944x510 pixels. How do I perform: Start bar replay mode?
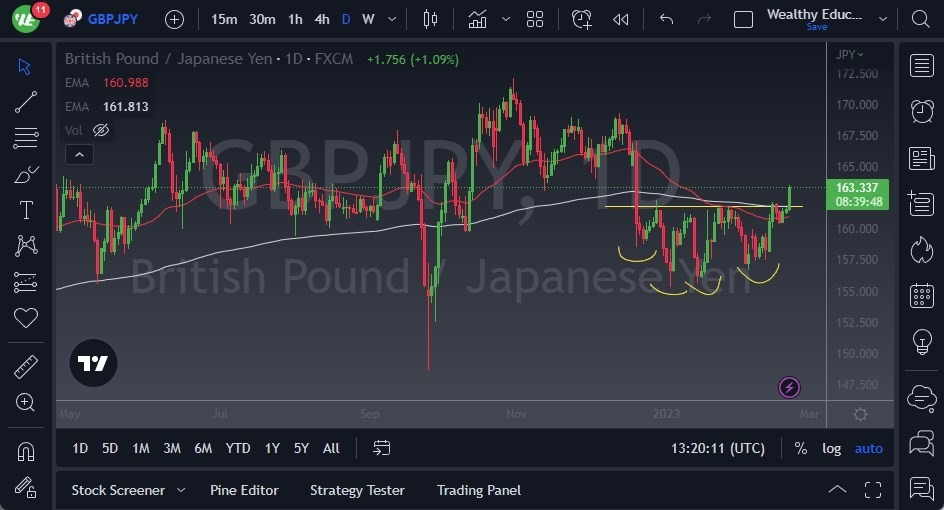click(x=621, y=20)
